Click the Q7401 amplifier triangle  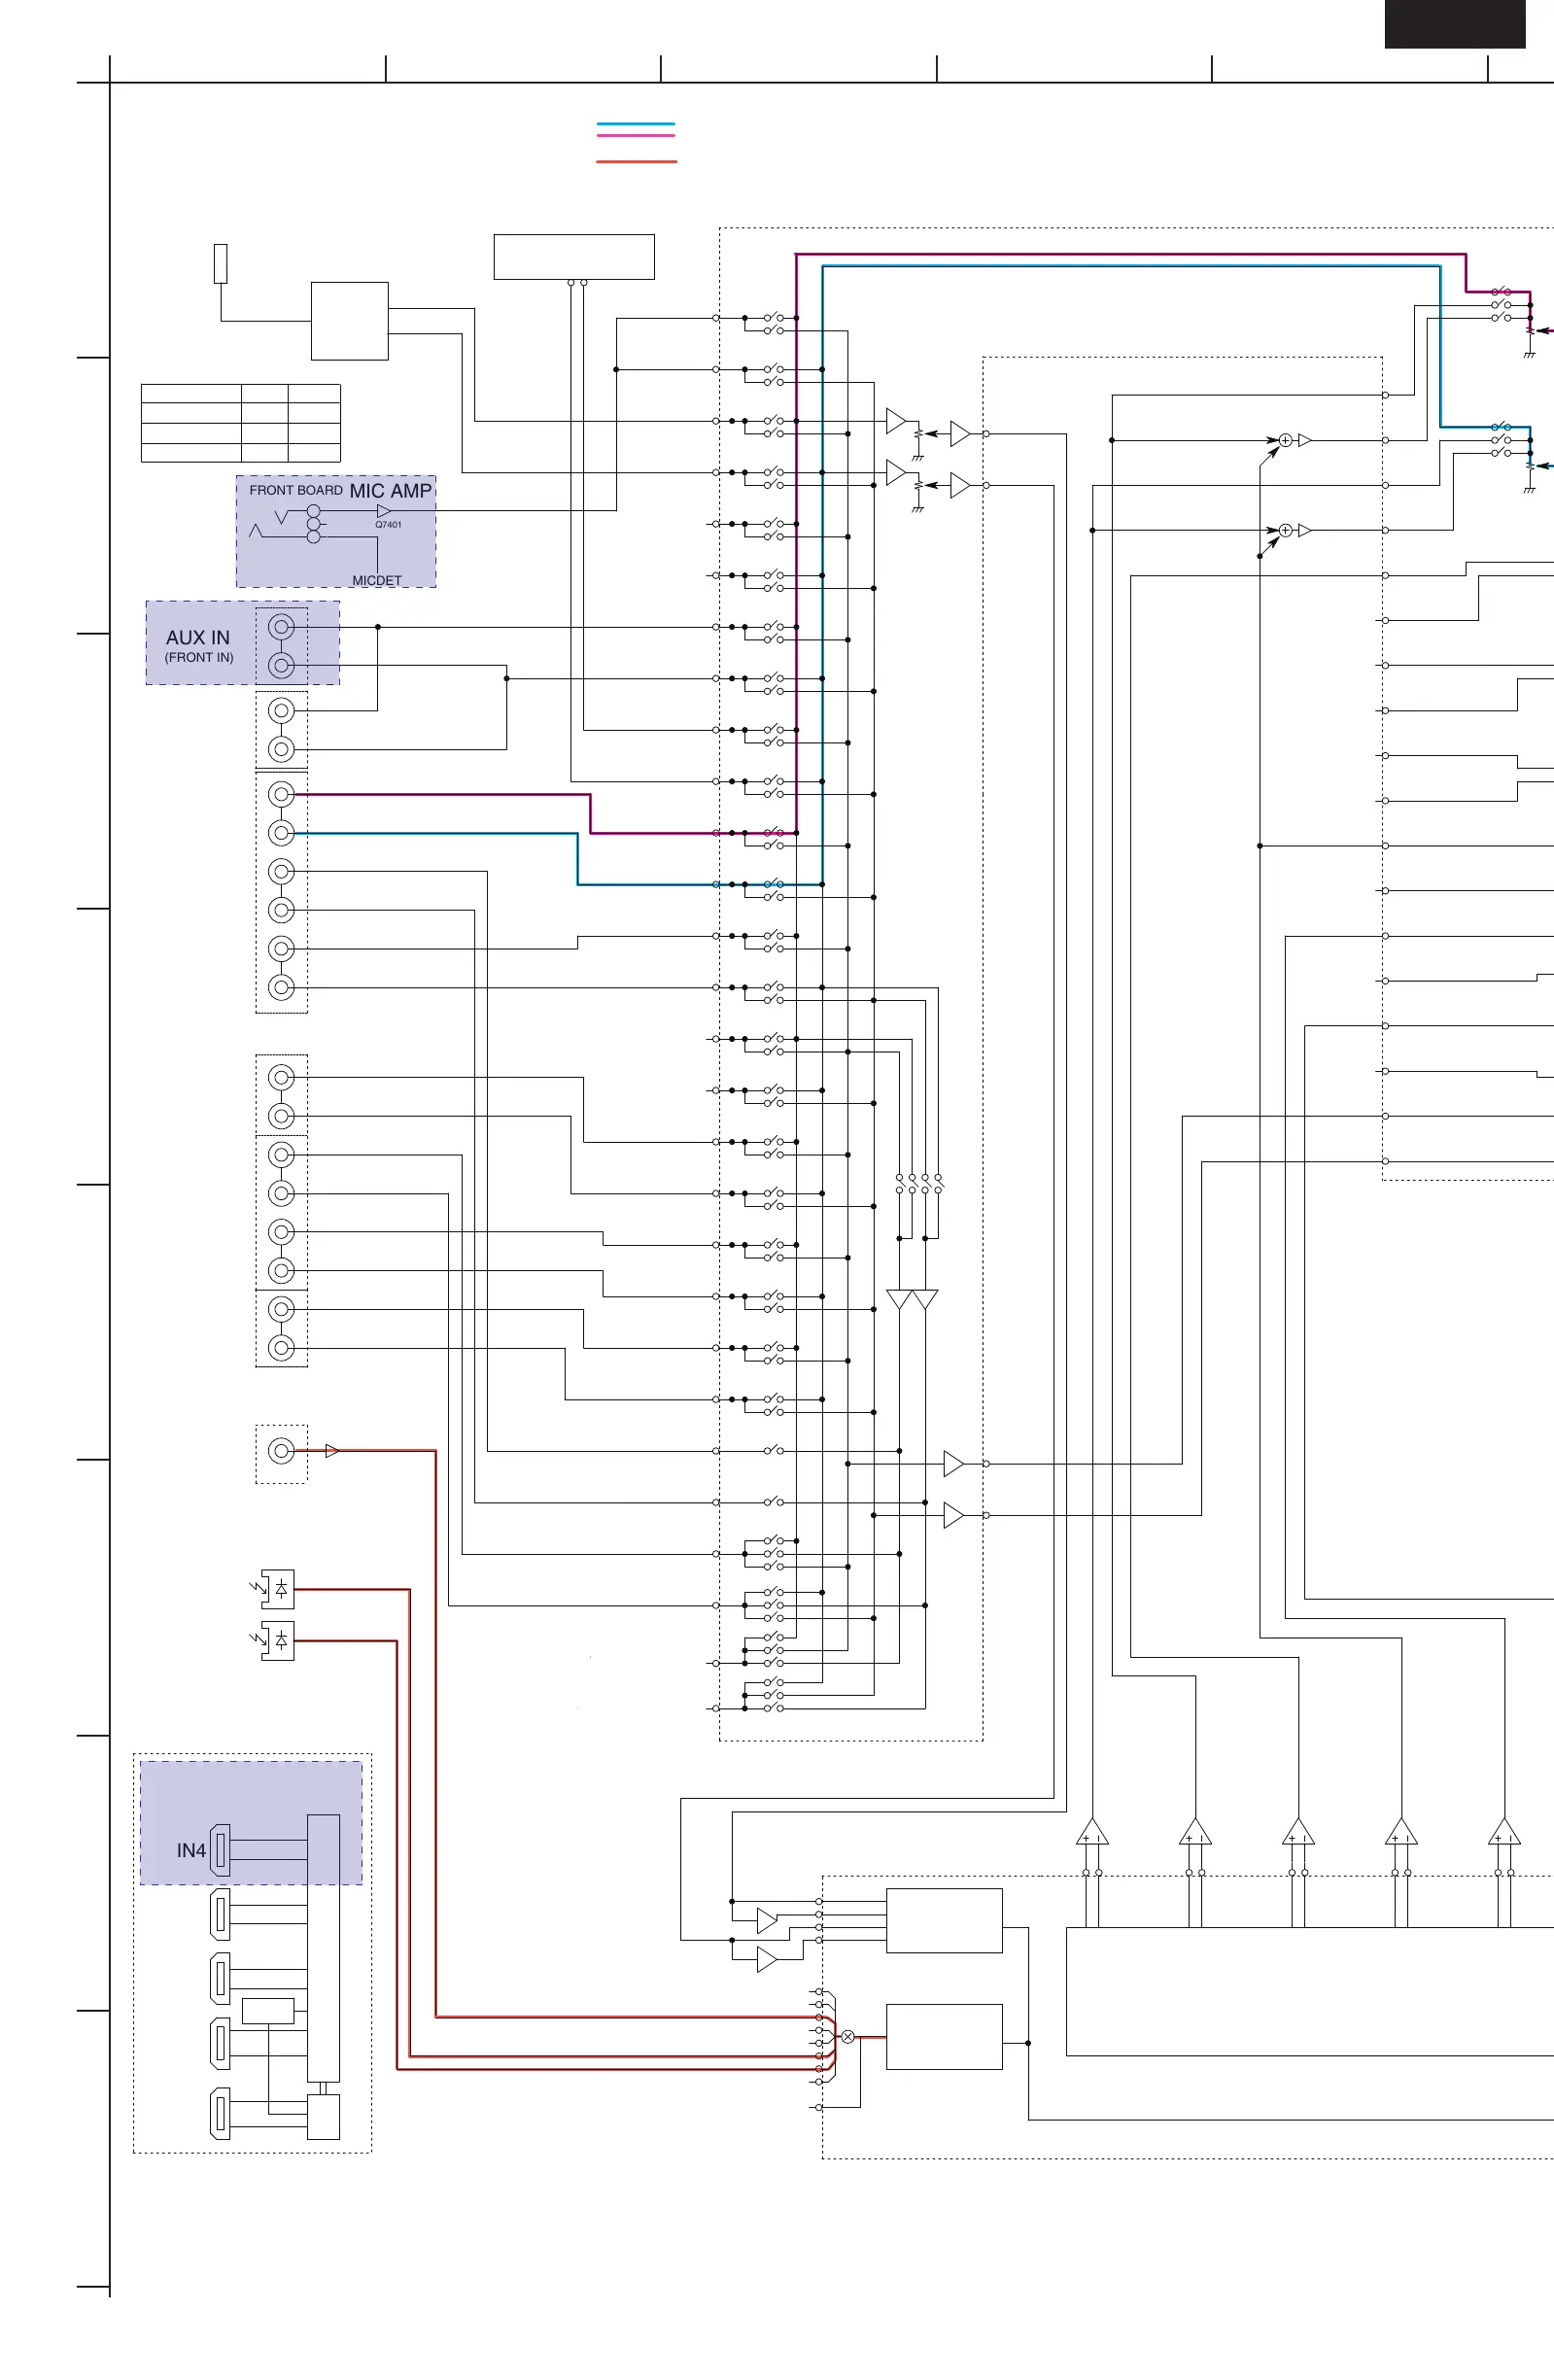click(x=384, y=511)
